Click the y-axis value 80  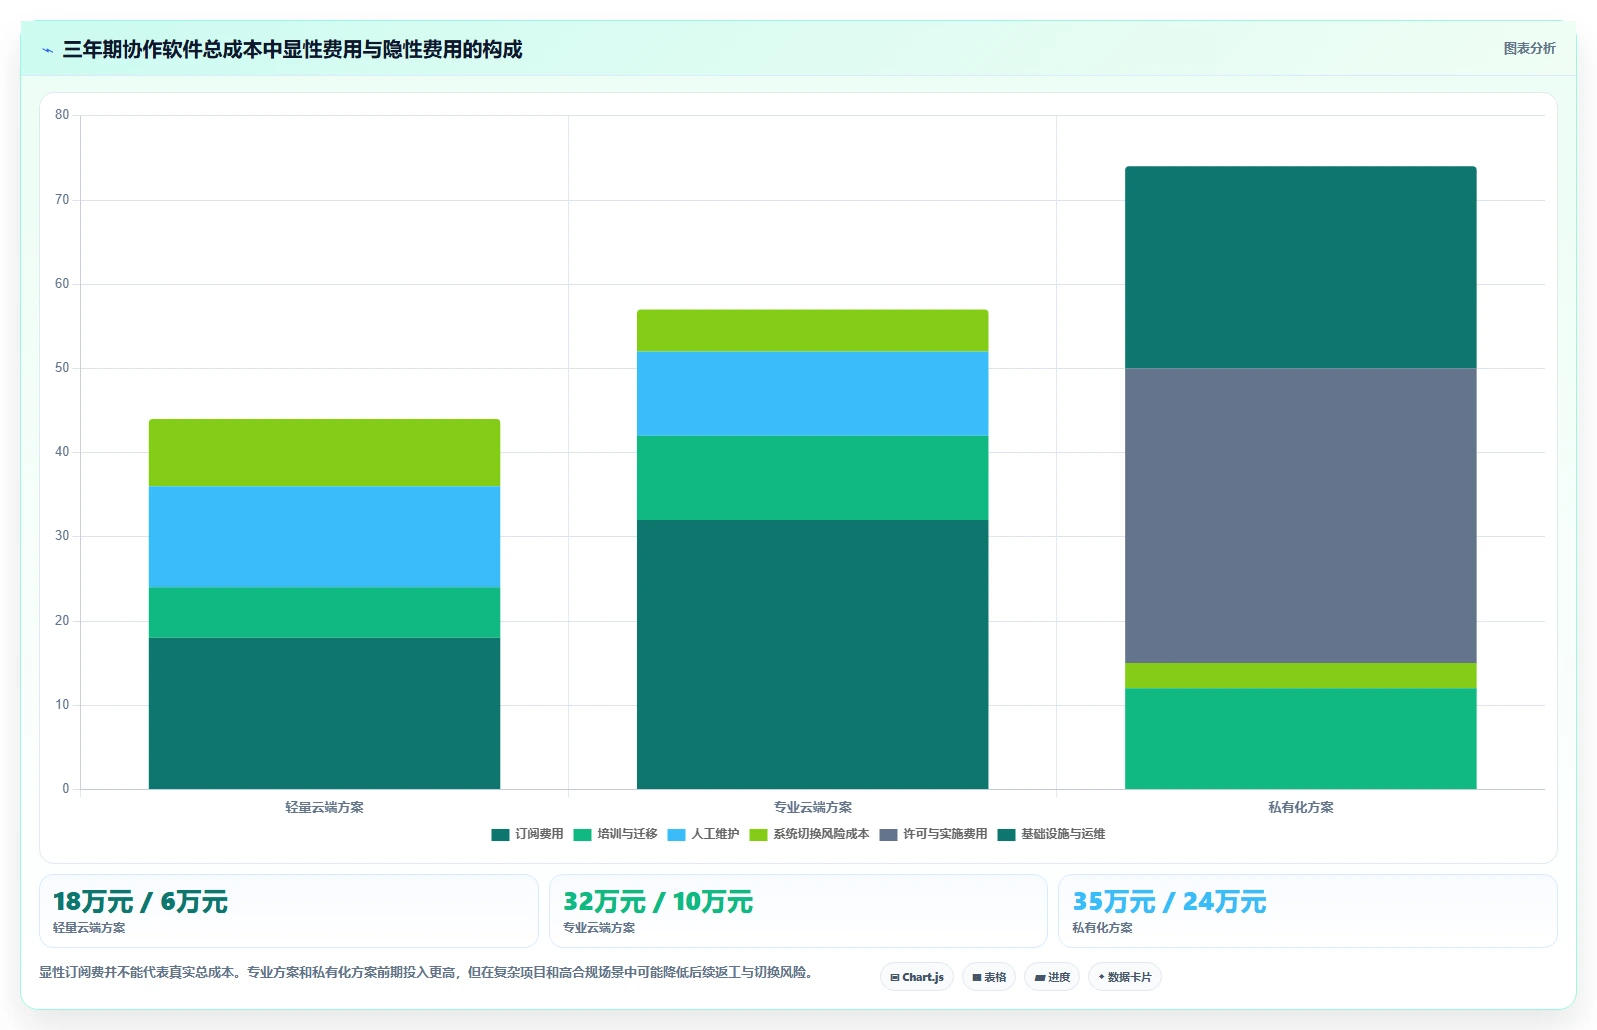point(62,115)
